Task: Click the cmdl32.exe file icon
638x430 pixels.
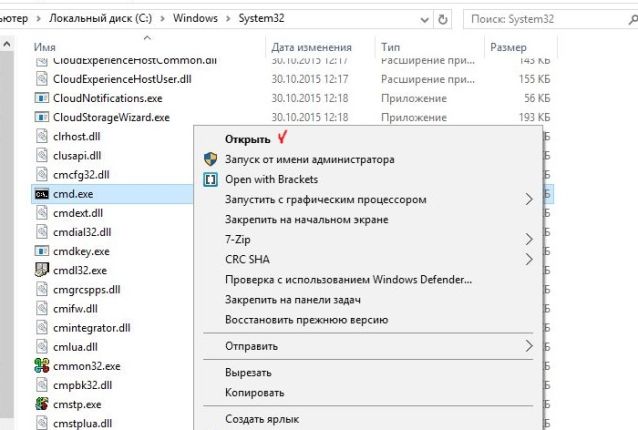Action: click(x=42, y=270)
